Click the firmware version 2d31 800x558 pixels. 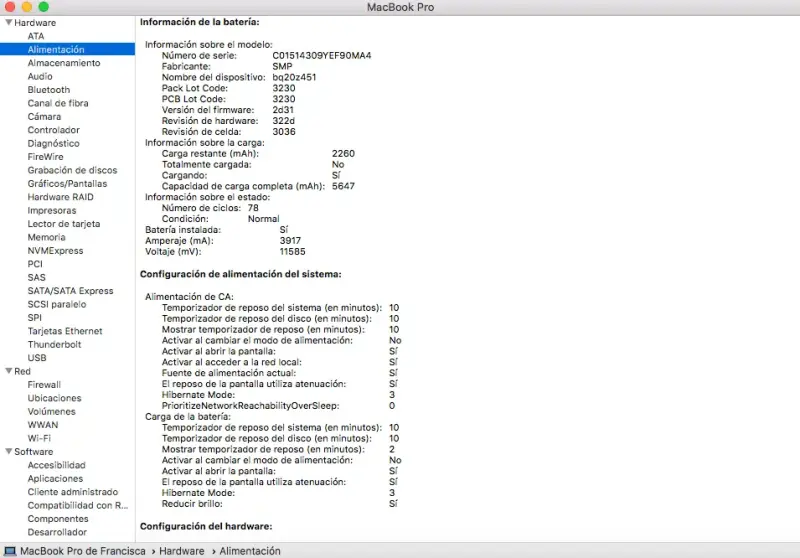click(x=283, y=110)
